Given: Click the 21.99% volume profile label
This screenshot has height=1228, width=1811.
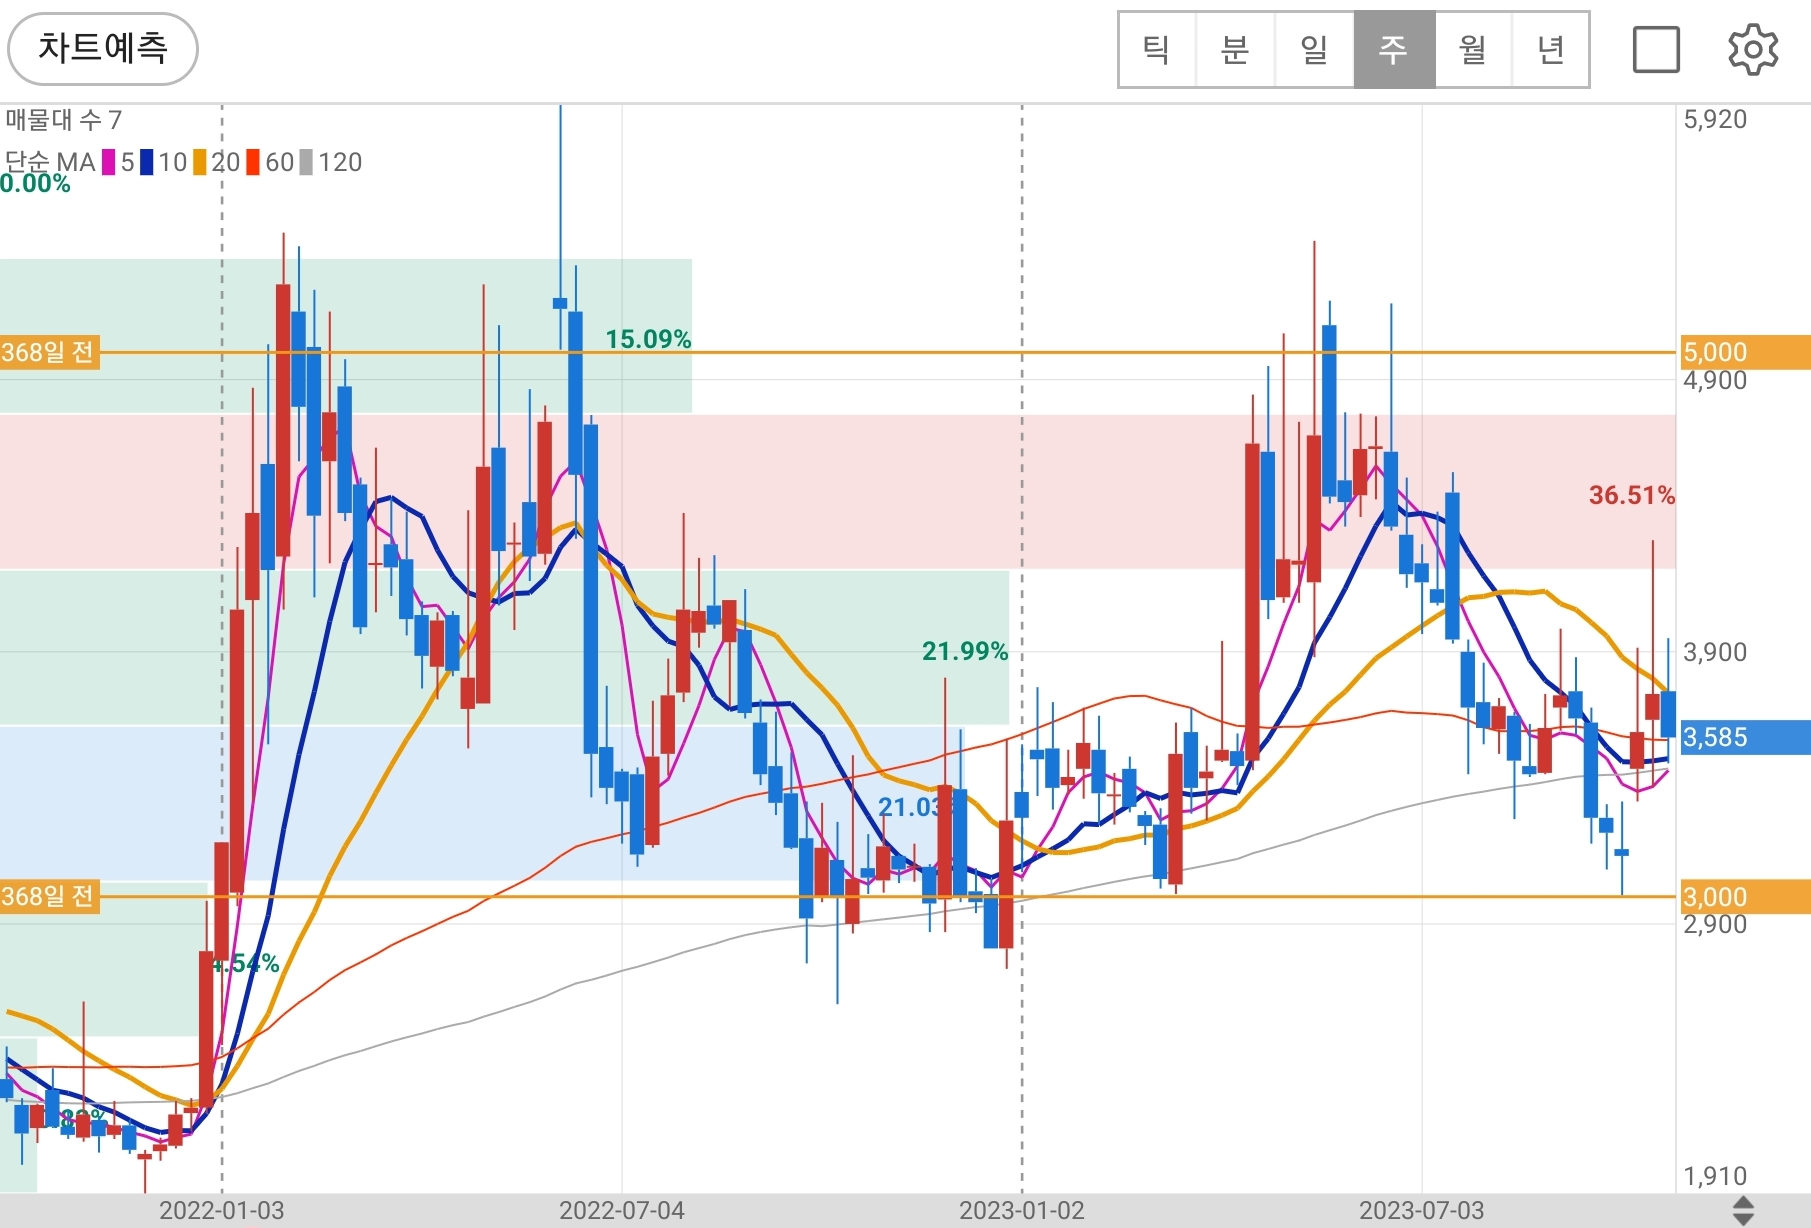Looking at the screenshot, I should coord(965,651).
